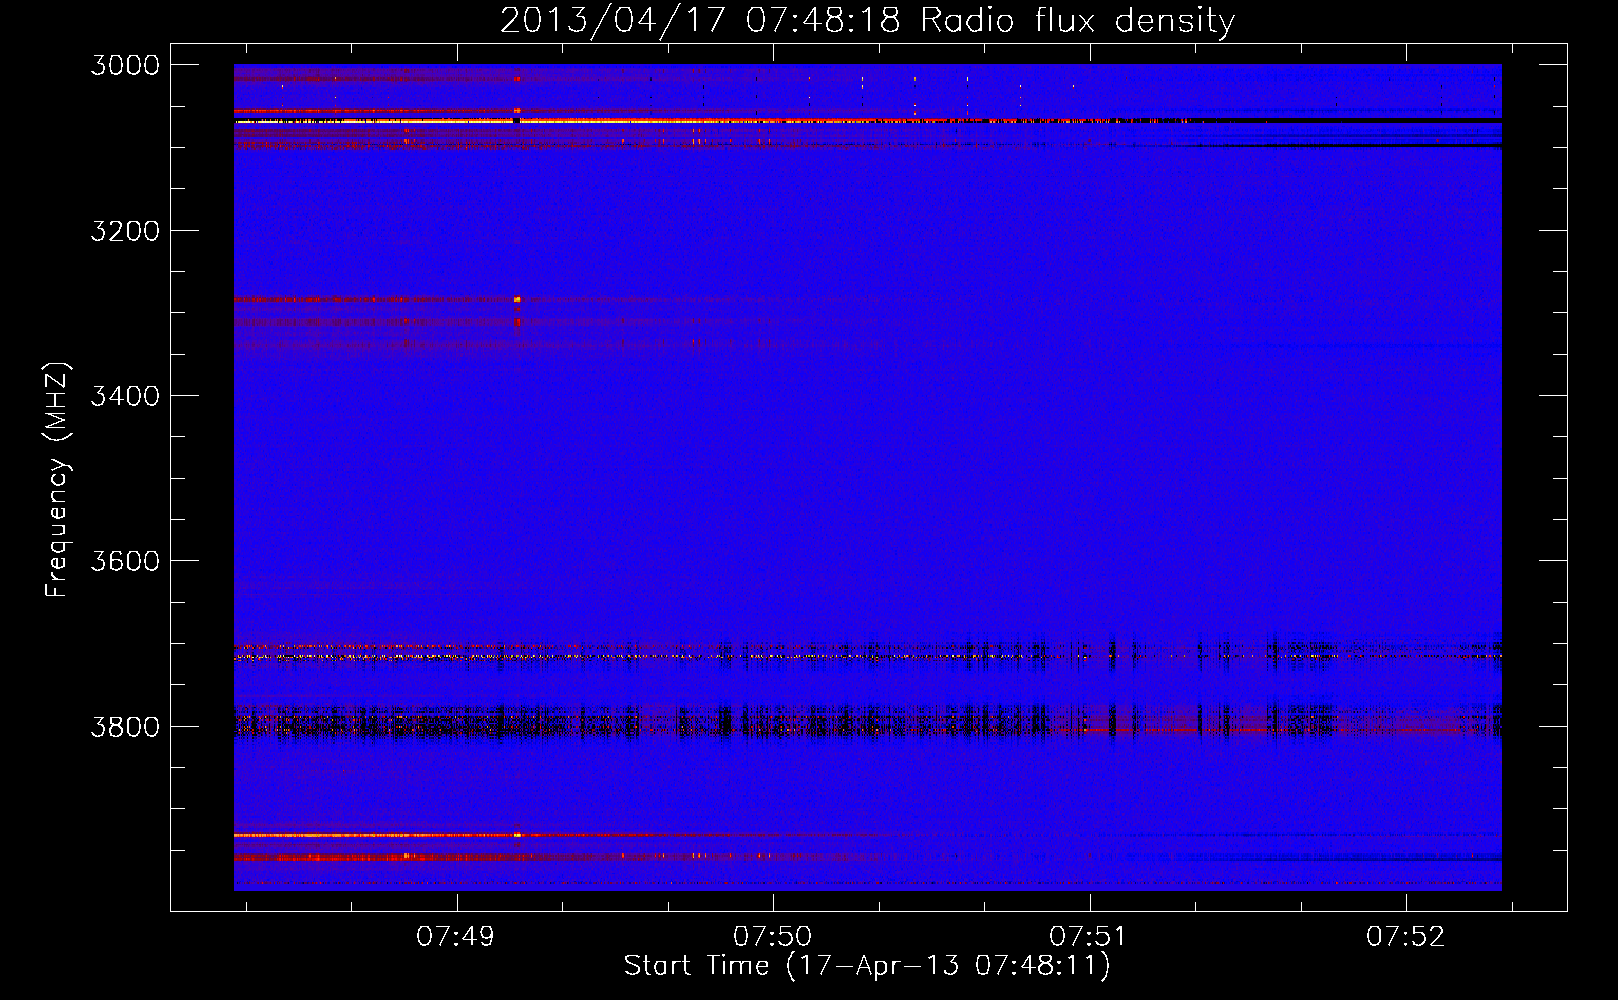Click the 3000 frequency axis label

pyautogui.click(x=125, y=65)
